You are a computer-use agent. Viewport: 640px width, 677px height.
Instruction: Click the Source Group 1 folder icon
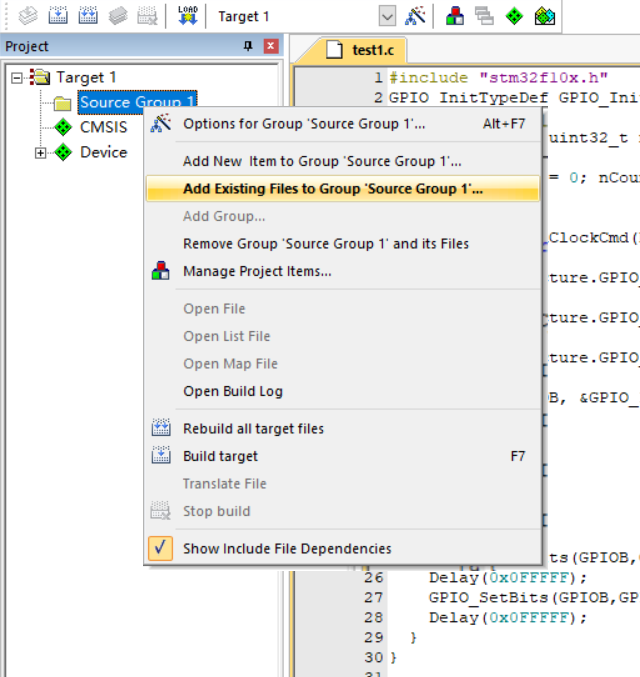(63, 103)
